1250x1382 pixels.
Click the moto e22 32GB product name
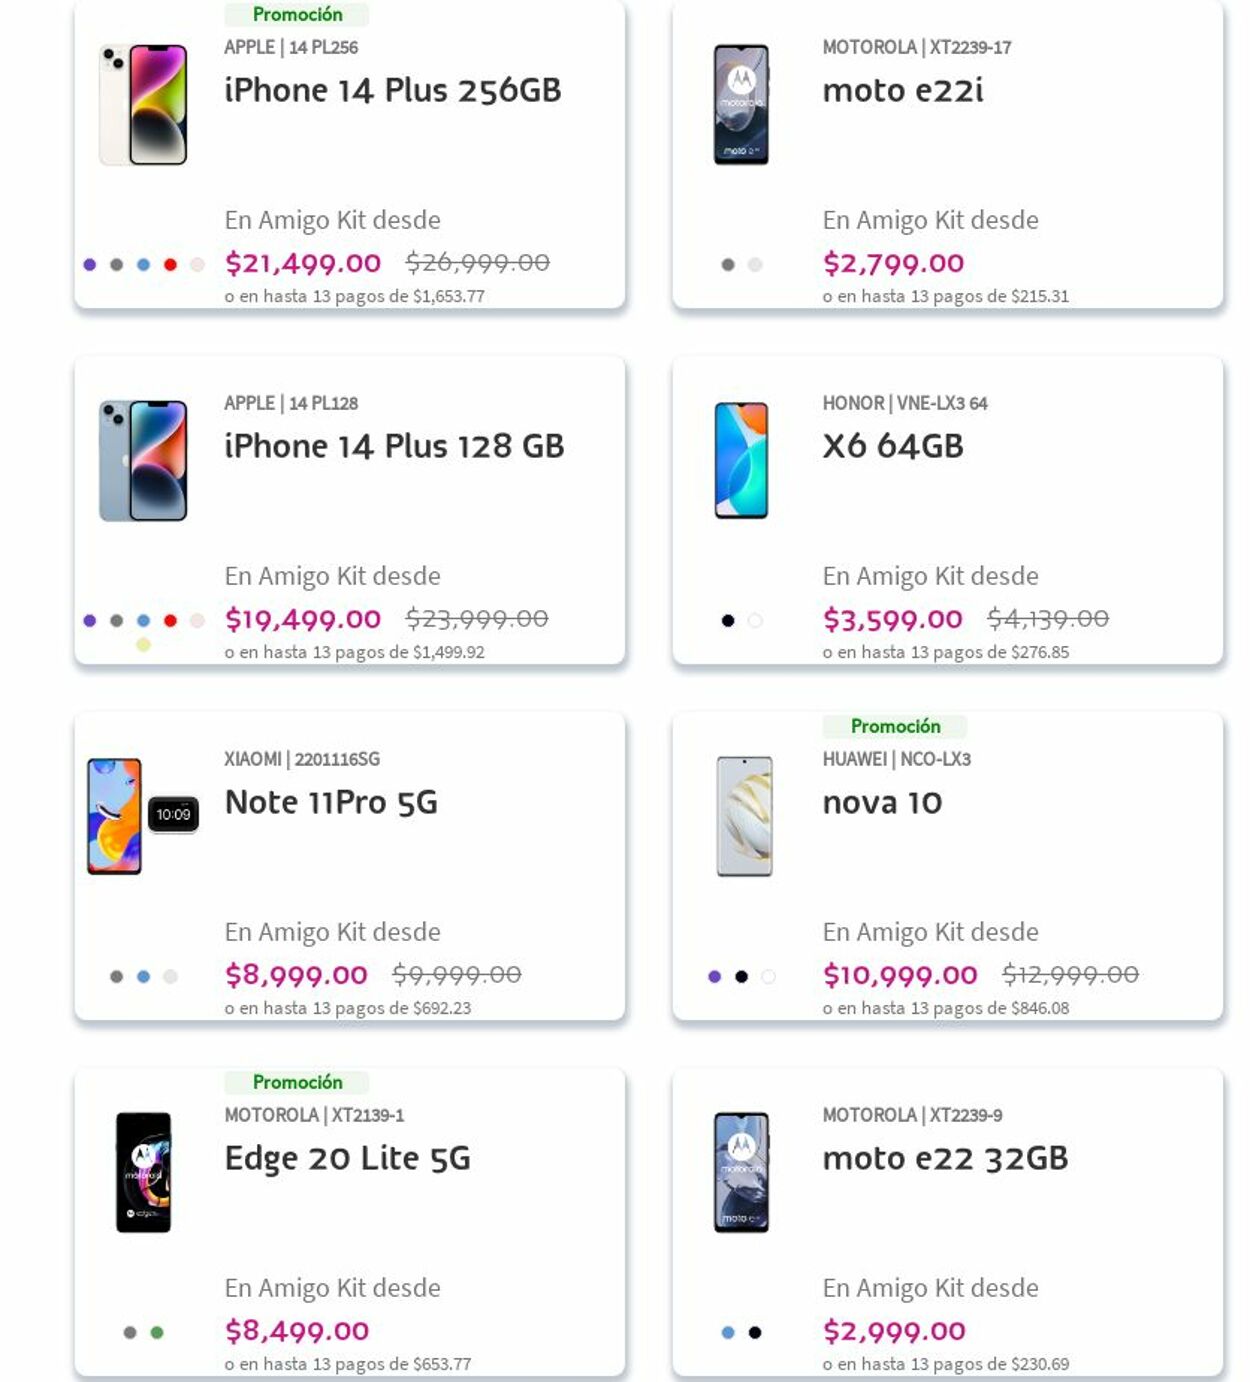coord(945,1158)
